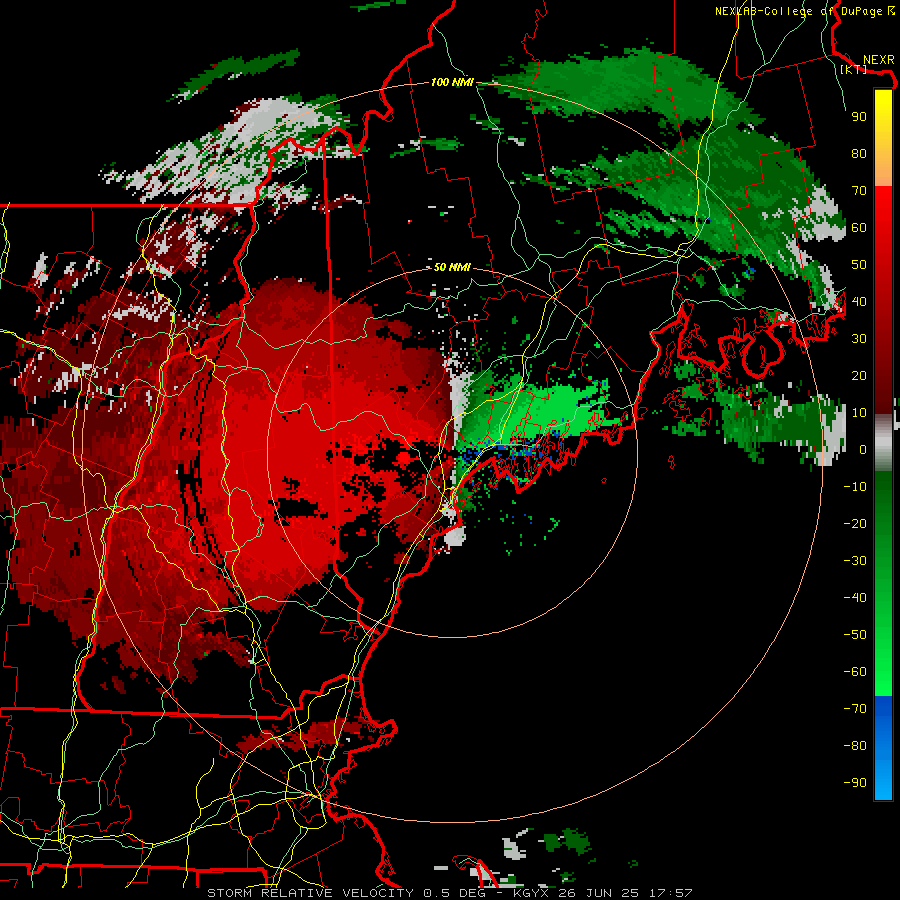Click the -90 value on velocity scale
The height and width of the screenshot is (900, 900).
(855, 783)
